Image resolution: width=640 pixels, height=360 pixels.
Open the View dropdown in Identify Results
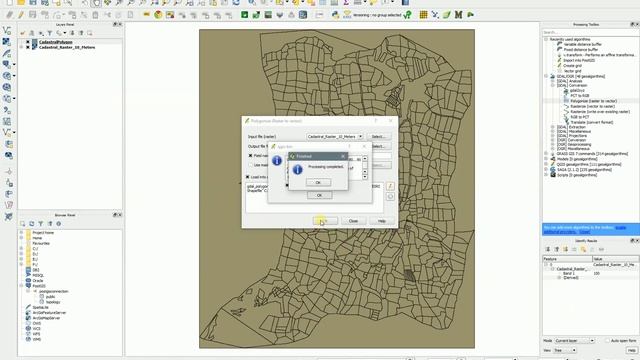tap(565, 350)
